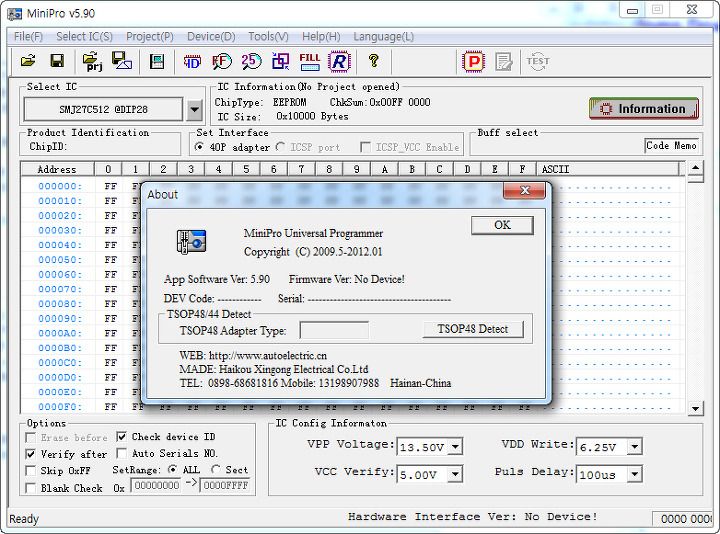Image resolution: width=720 pixels, height=534 pixels.
Task: Enable Auto Serials NO. checkbox
Action: (x=121, y=454)
